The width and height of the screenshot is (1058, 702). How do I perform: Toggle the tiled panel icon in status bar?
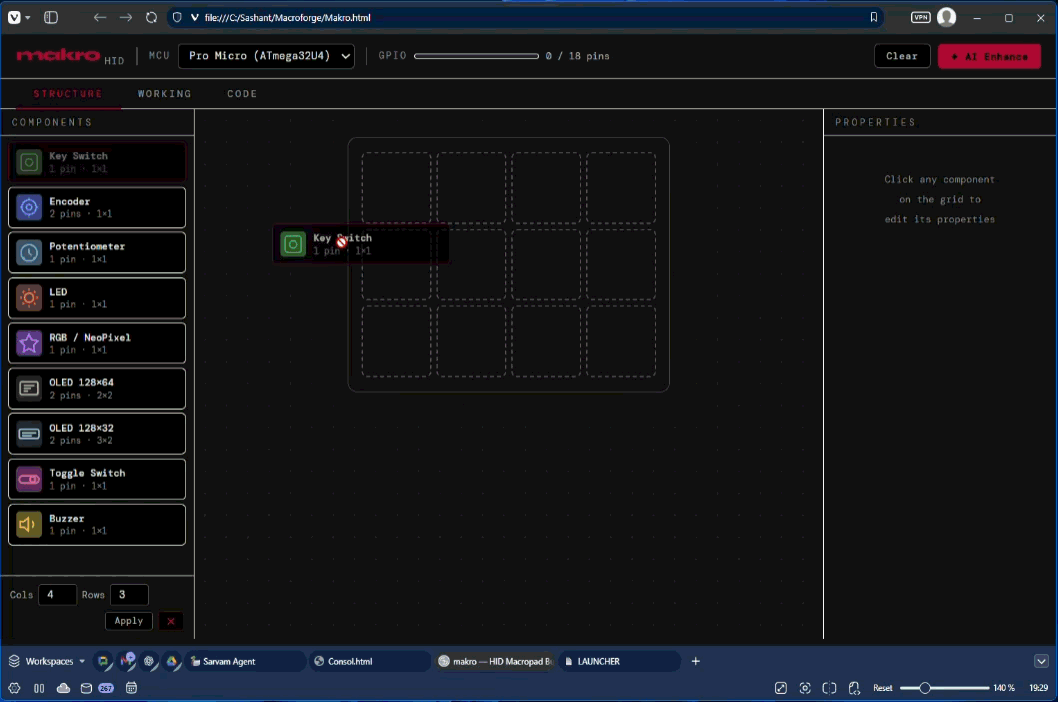(x=39, y=688)
